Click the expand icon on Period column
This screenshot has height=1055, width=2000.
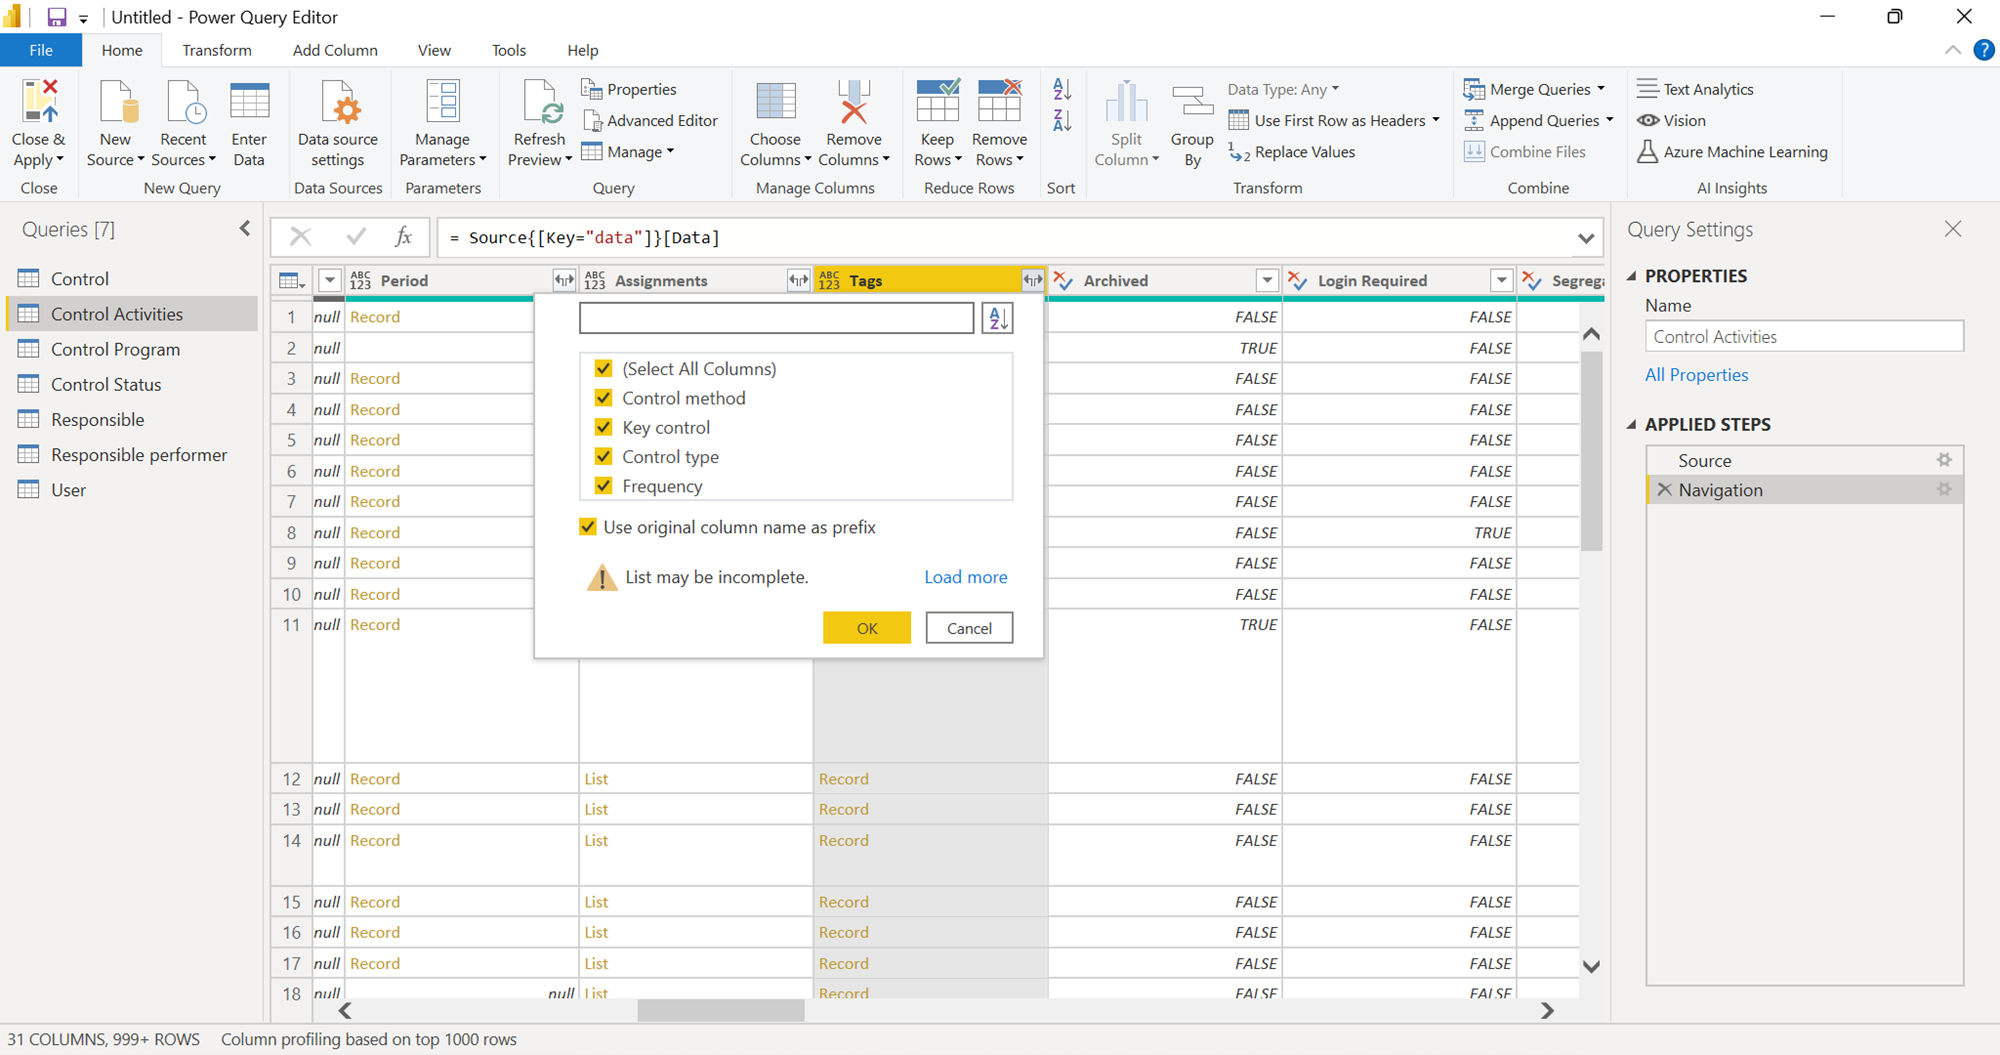click(x=564, y=281)
